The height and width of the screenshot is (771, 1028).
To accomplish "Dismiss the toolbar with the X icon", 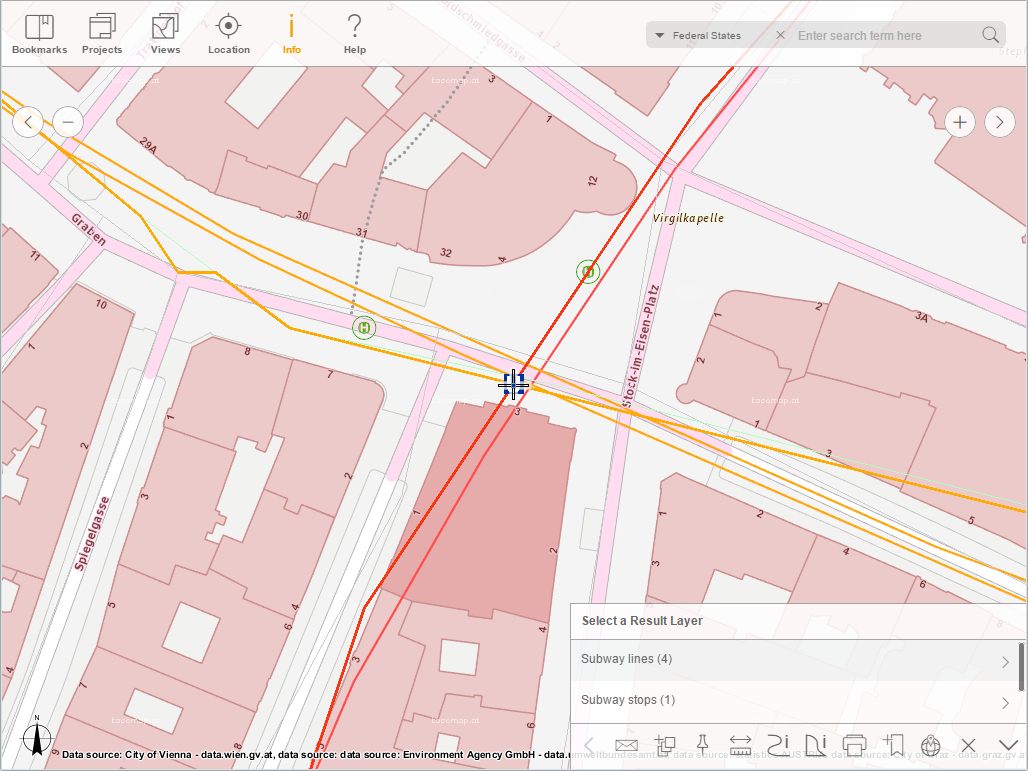I will click(x=967, y=745).
